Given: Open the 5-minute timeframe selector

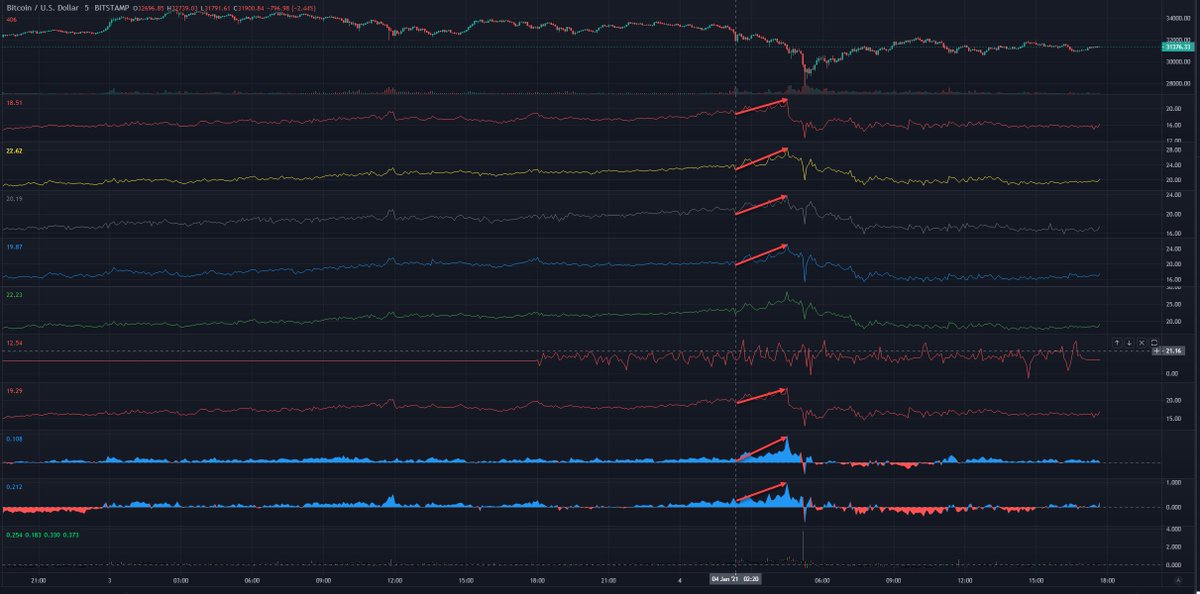Looking at the screenshot, I should [x=87, y=8].
